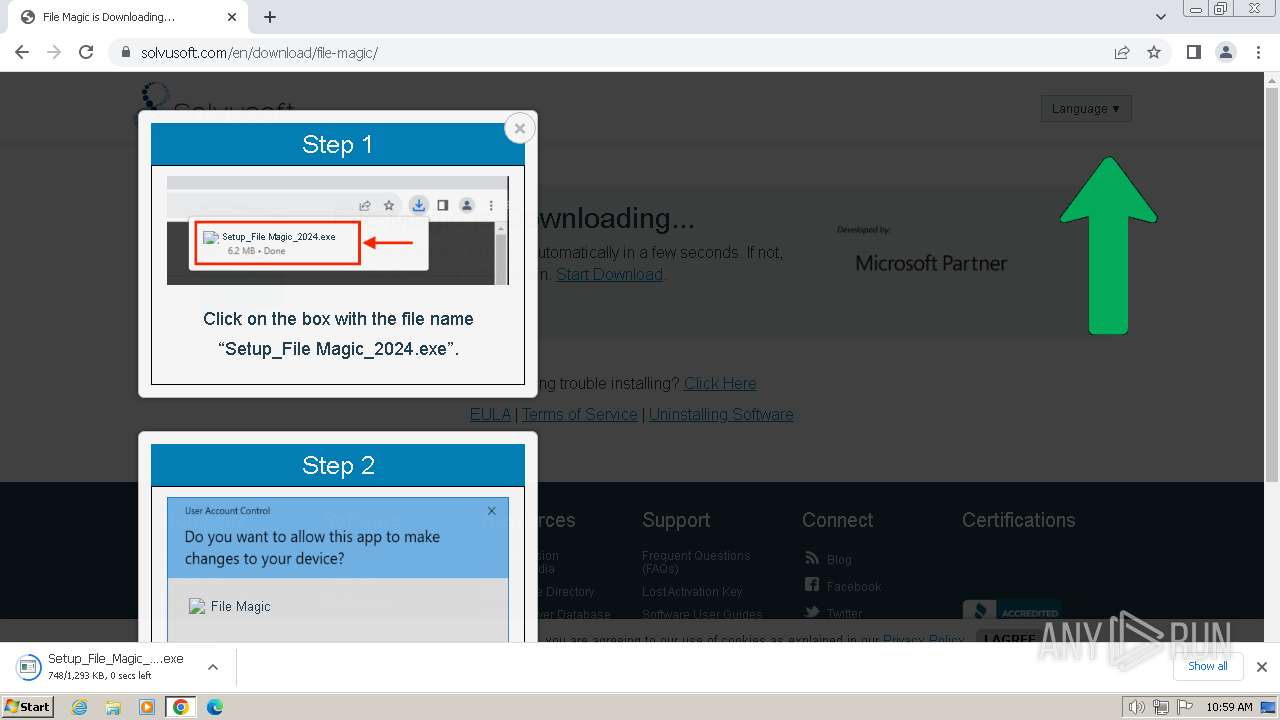Open Action Center flag icon
The image size is (1280, 720).
tap(1185, 707)
